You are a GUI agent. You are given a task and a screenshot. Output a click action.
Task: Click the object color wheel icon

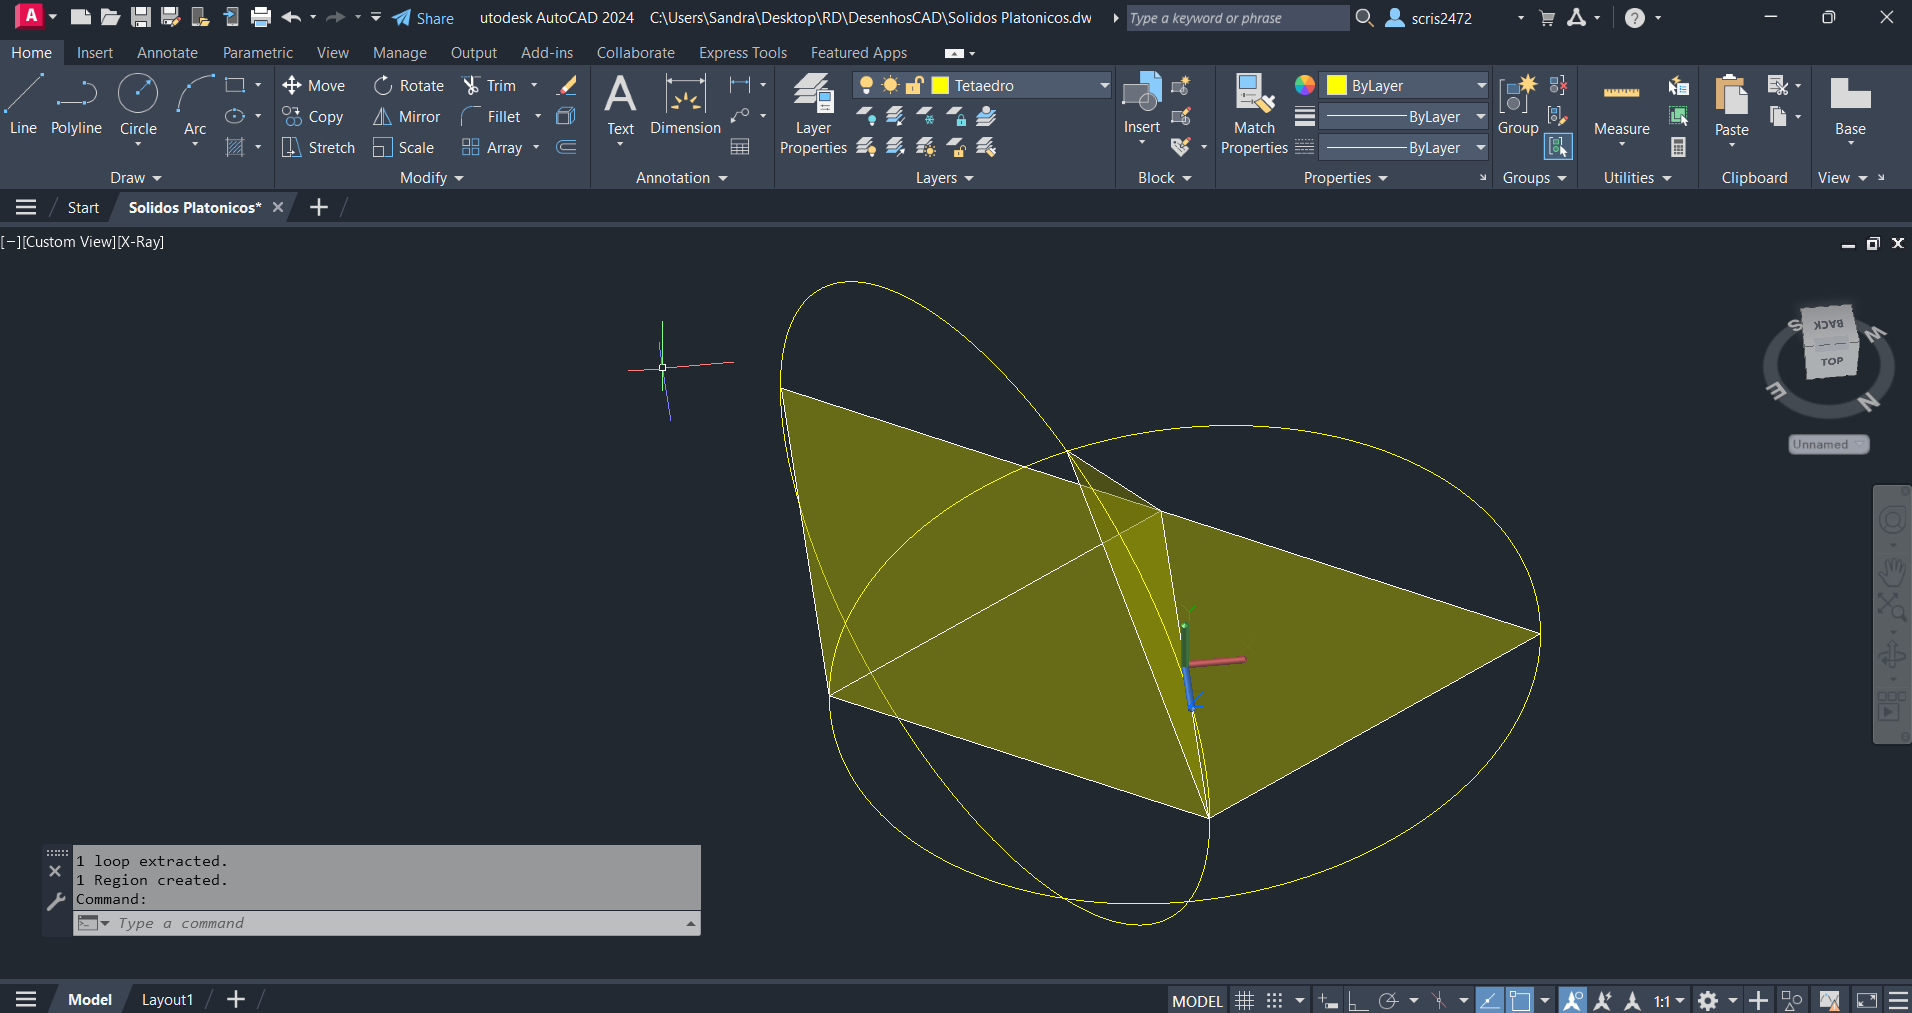point(1305,85)
